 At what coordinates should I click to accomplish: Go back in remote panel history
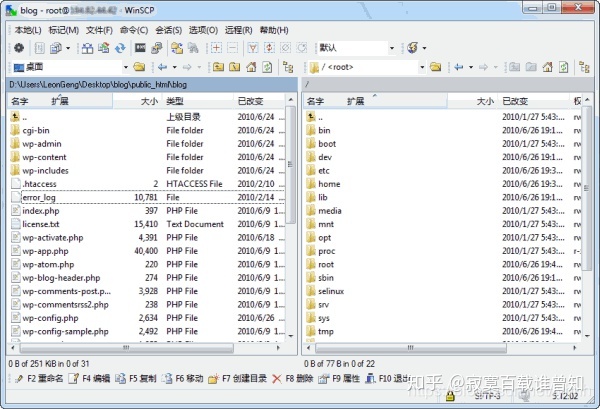pyautogui.click(x=458, y=67)
